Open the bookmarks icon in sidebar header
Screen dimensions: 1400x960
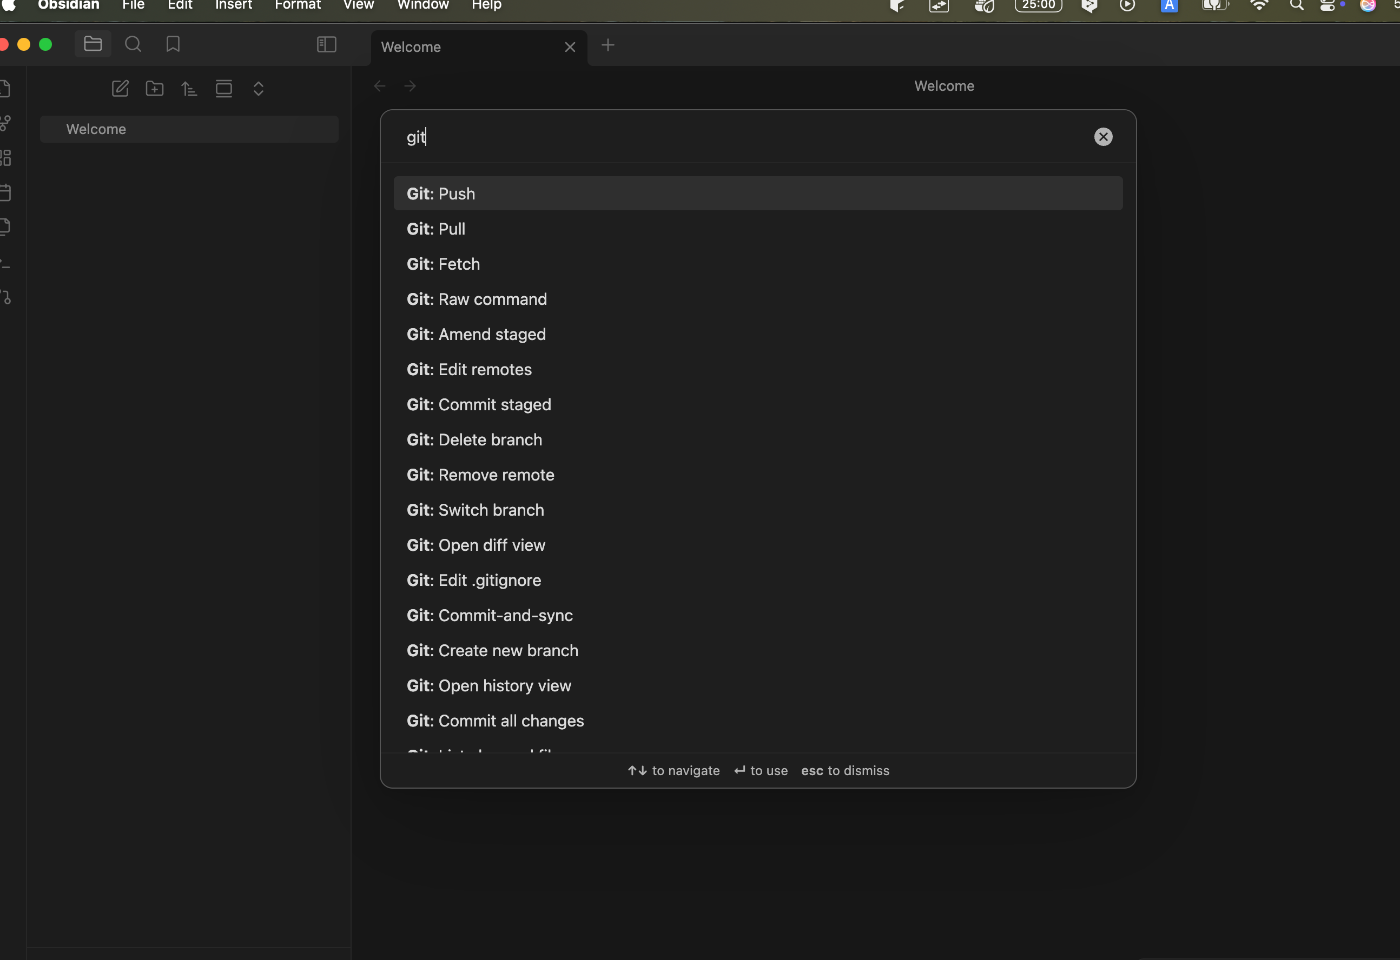[x=173, y=44]
